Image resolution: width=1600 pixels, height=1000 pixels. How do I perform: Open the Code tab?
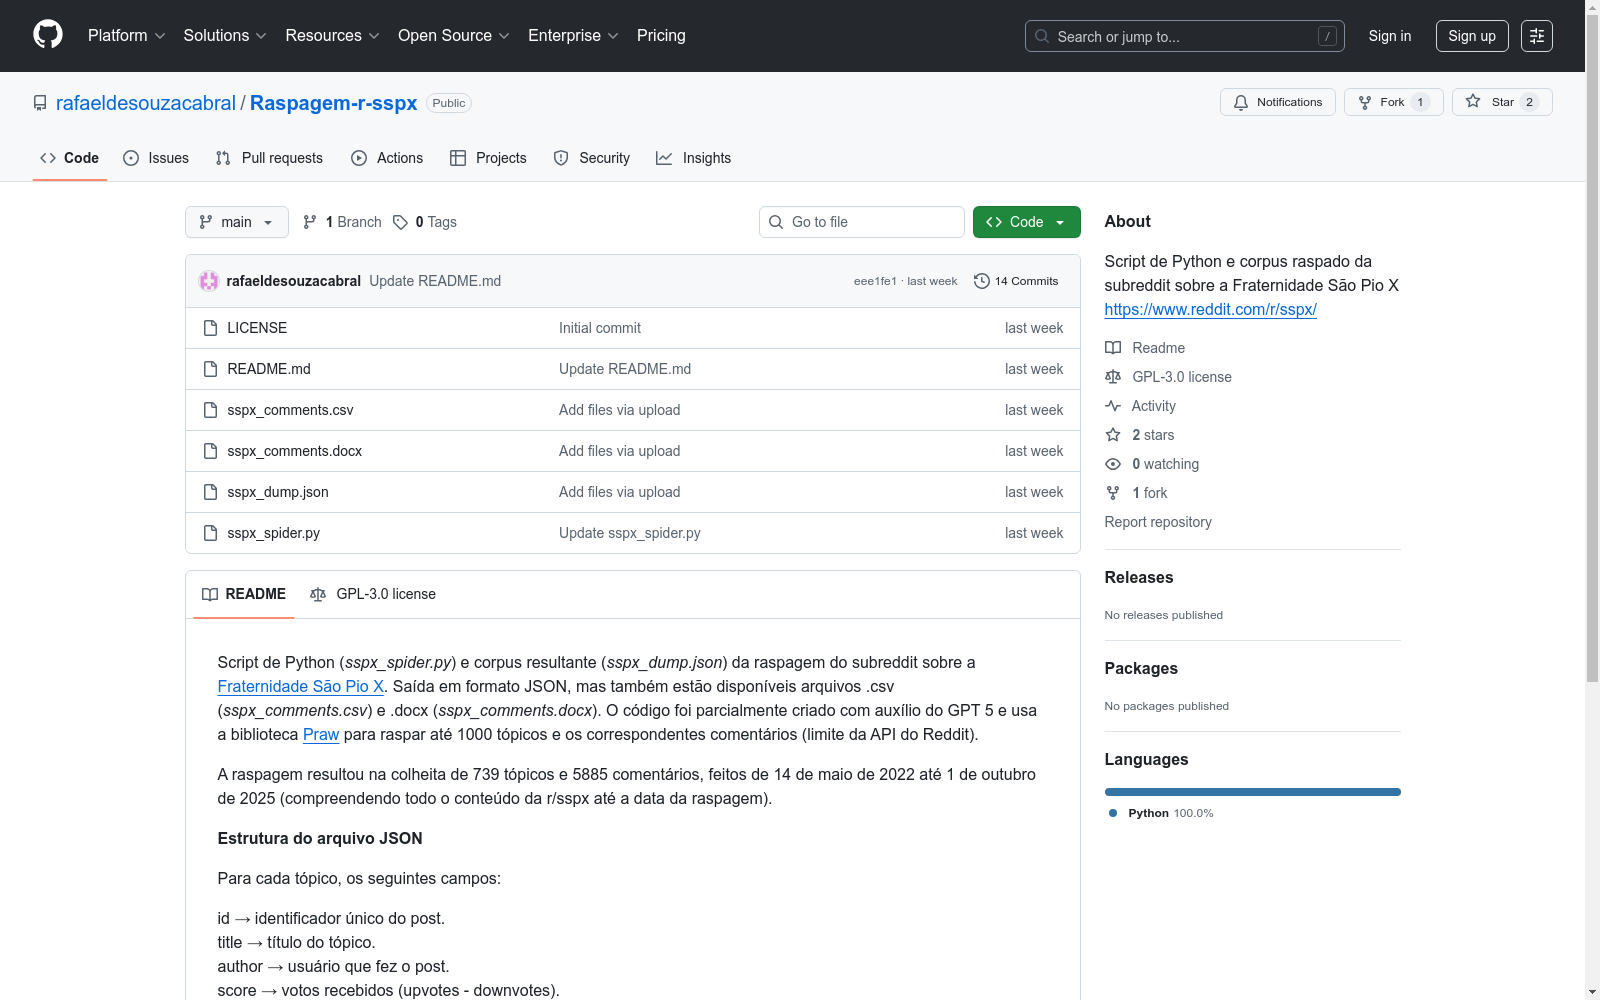[70, 158]
